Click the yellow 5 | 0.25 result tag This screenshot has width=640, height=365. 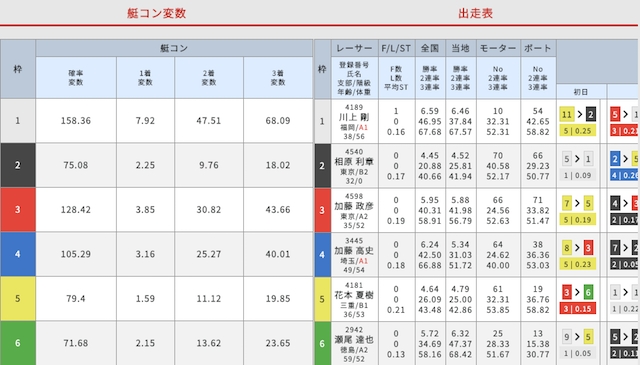pyautogui.click(x=578, y=131)
